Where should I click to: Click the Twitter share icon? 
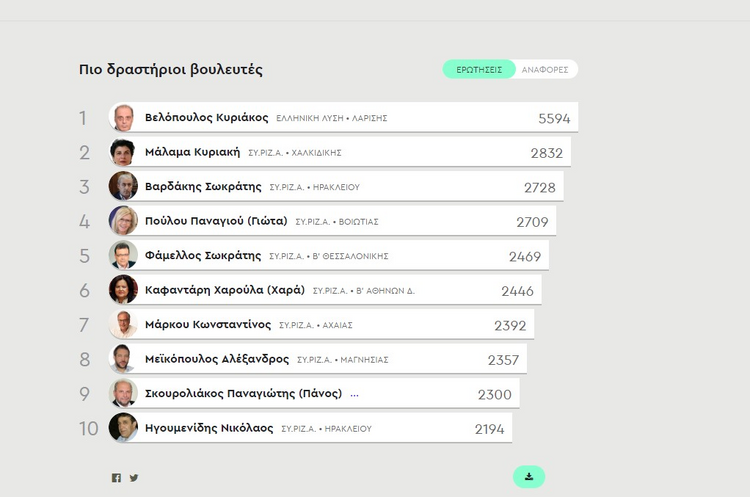coord(134,478)
